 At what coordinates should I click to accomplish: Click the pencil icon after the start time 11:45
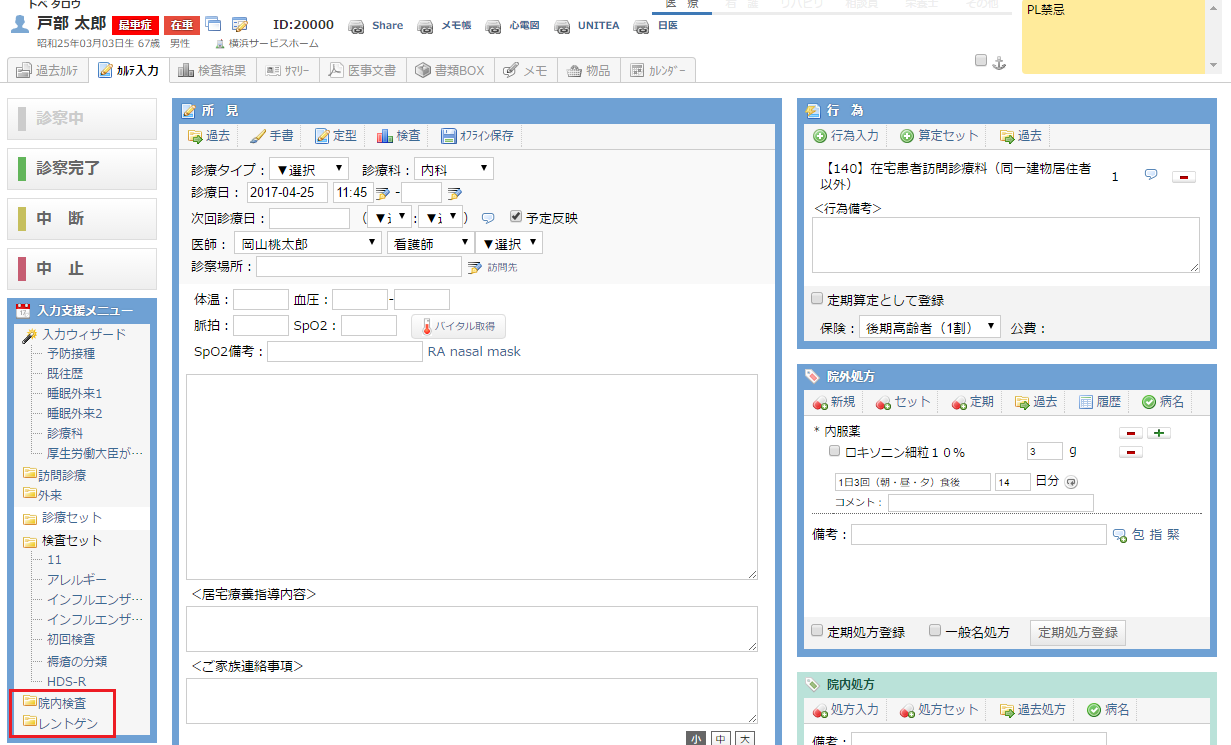382,193
